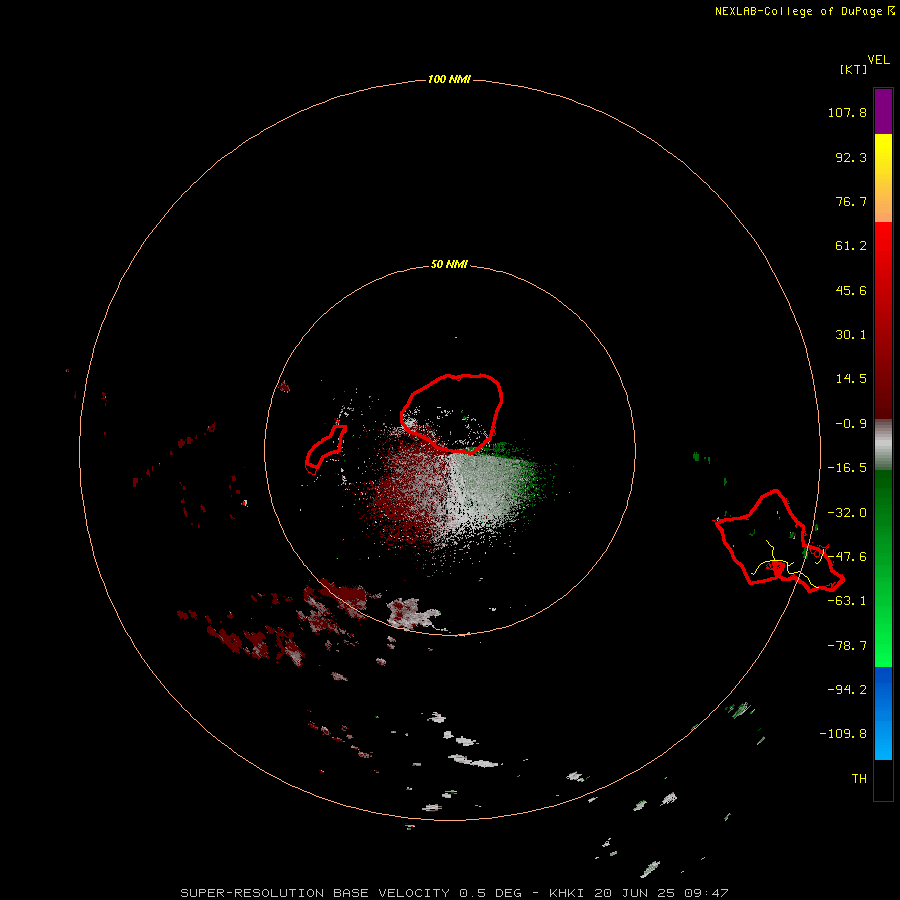This screenshot has width=900, height=900.
Task: Click the -32.0 legend value
Action: tap(847, 513)
